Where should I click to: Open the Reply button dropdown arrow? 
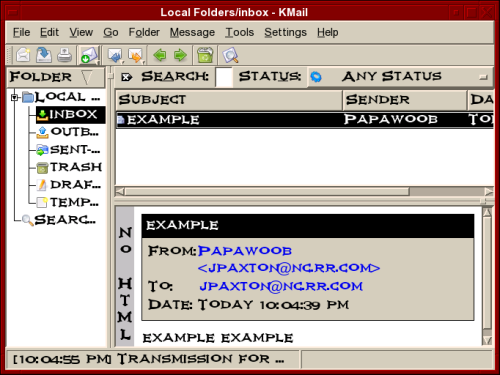(x=122, y=62)
